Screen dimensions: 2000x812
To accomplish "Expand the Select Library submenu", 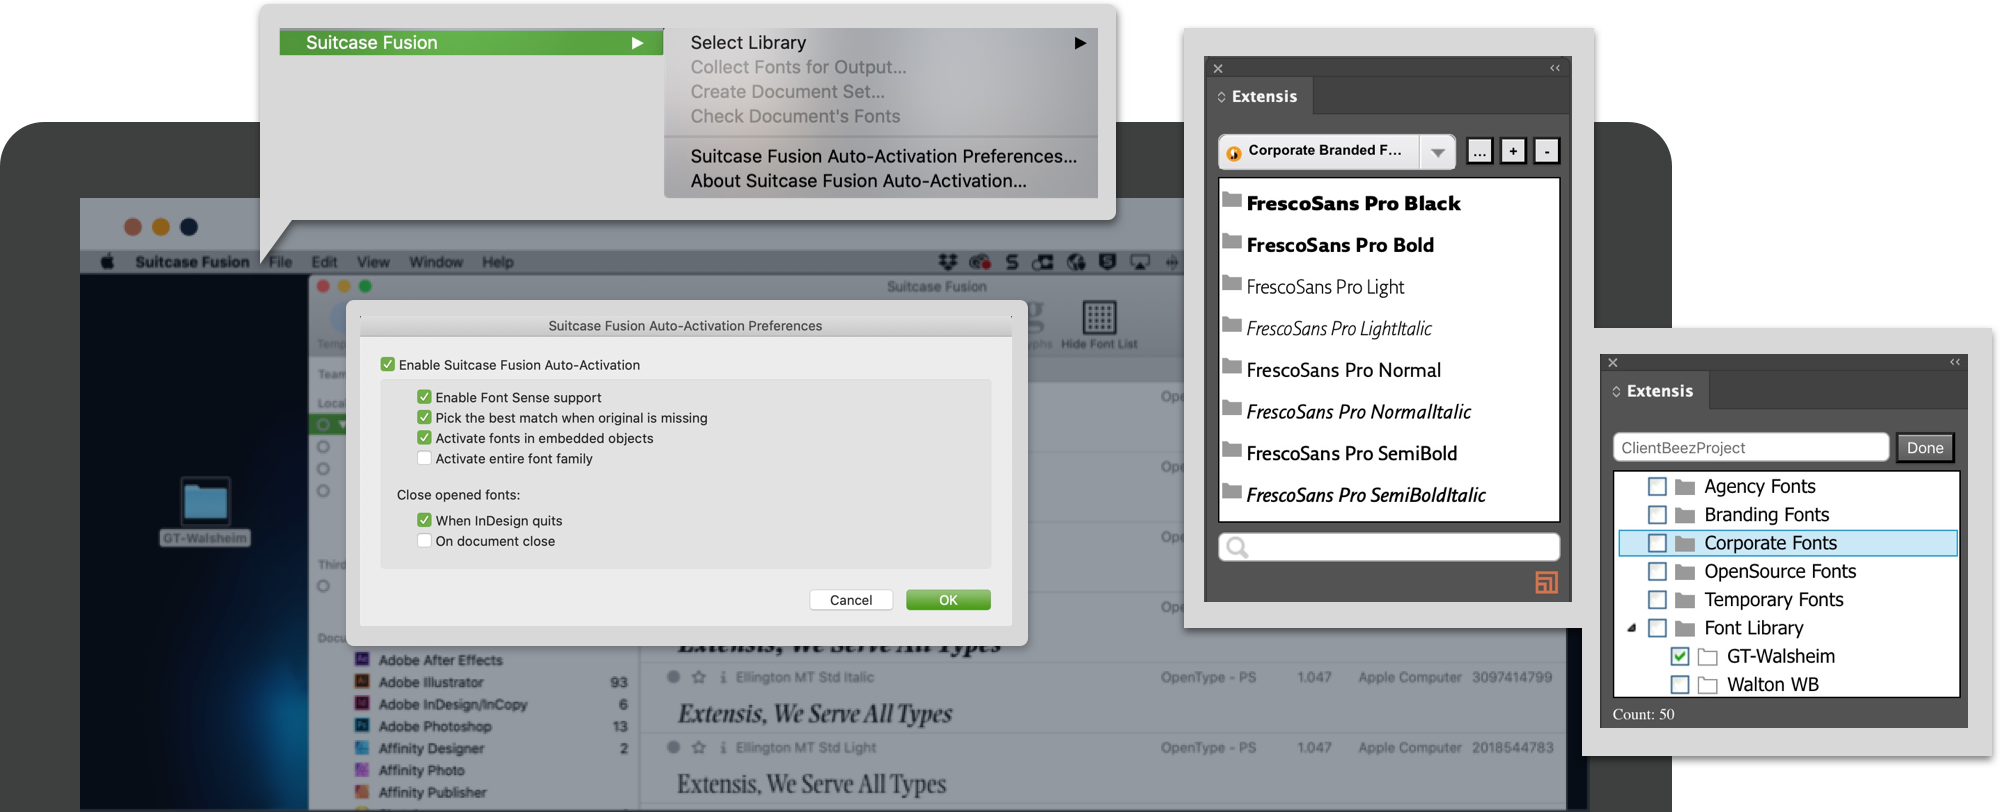I will pos(1080,43).
